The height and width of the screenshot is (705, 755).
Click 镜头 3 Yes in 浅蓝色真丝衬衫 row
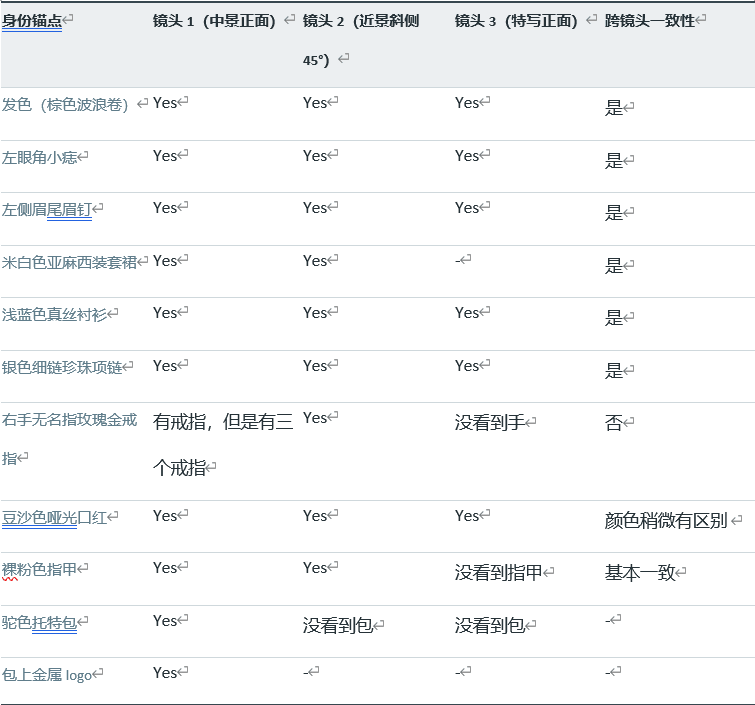pyautogui.click(x=467, y=313)
